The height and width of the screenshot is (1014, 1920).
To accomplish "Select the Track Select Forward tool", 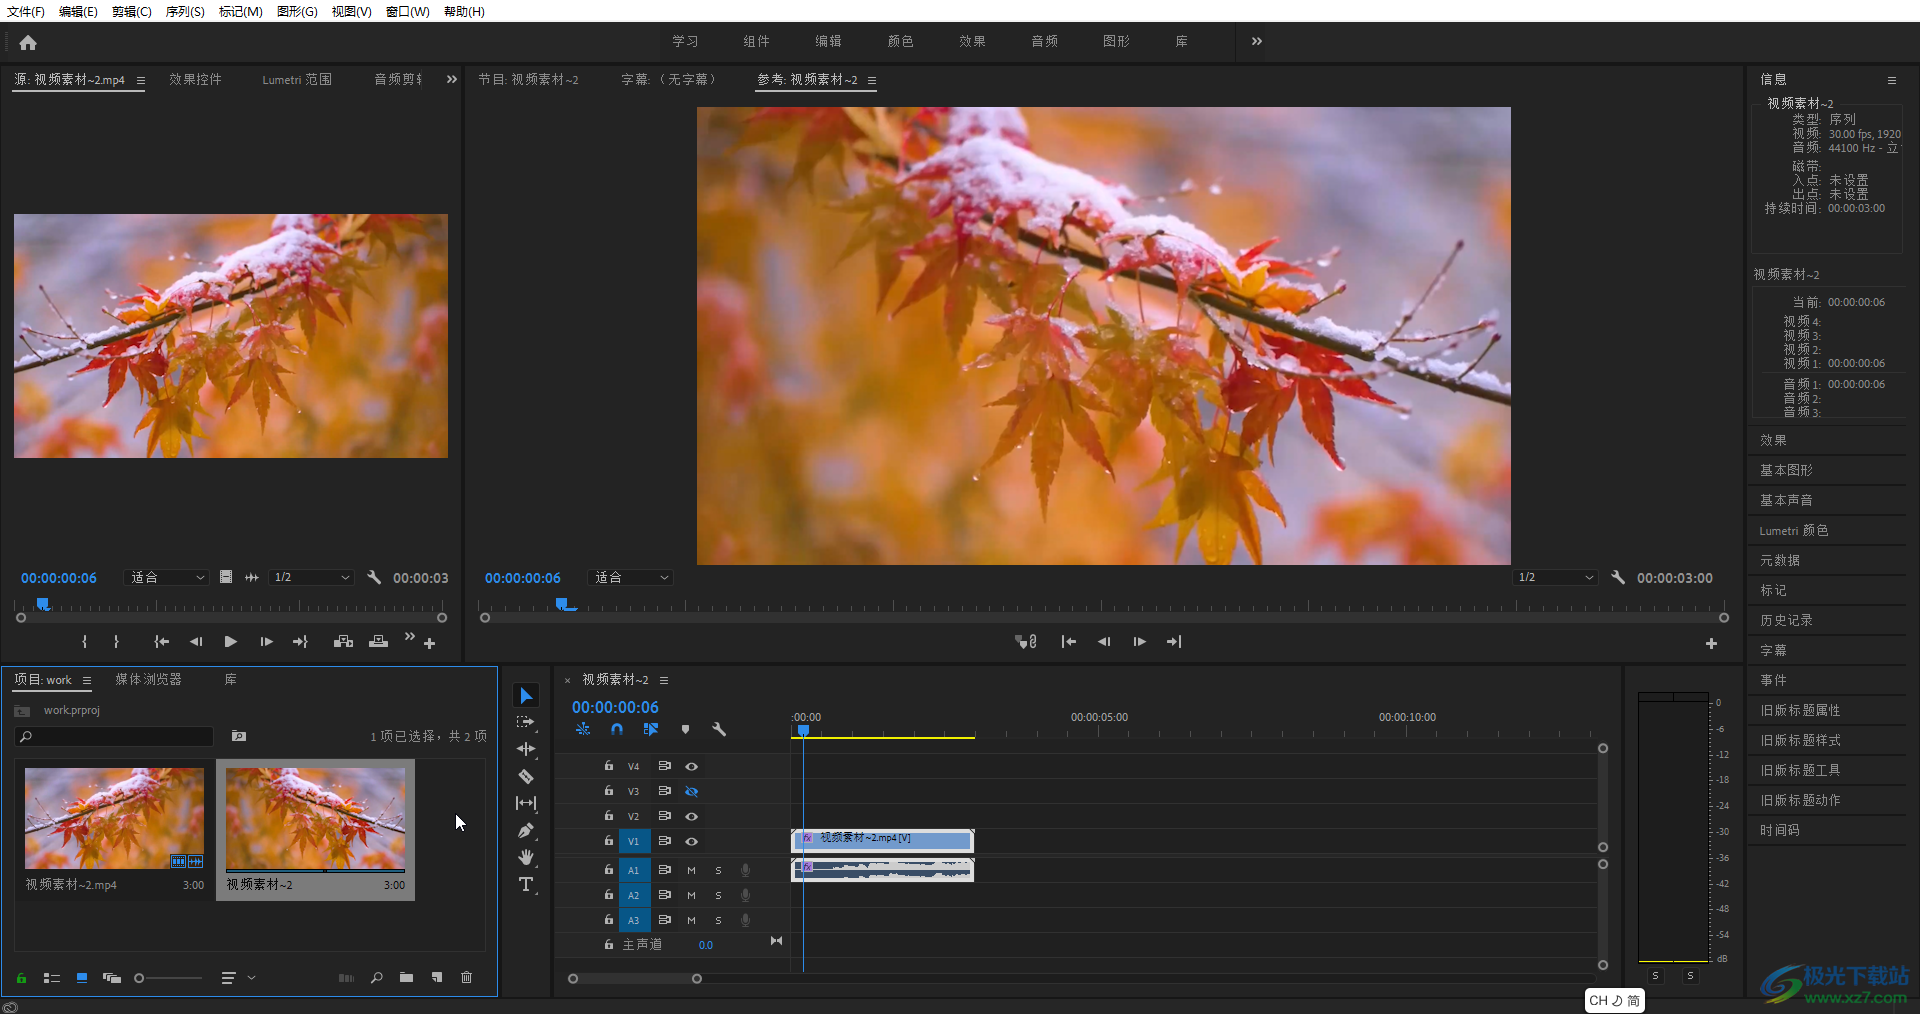I will pos(526,722).
